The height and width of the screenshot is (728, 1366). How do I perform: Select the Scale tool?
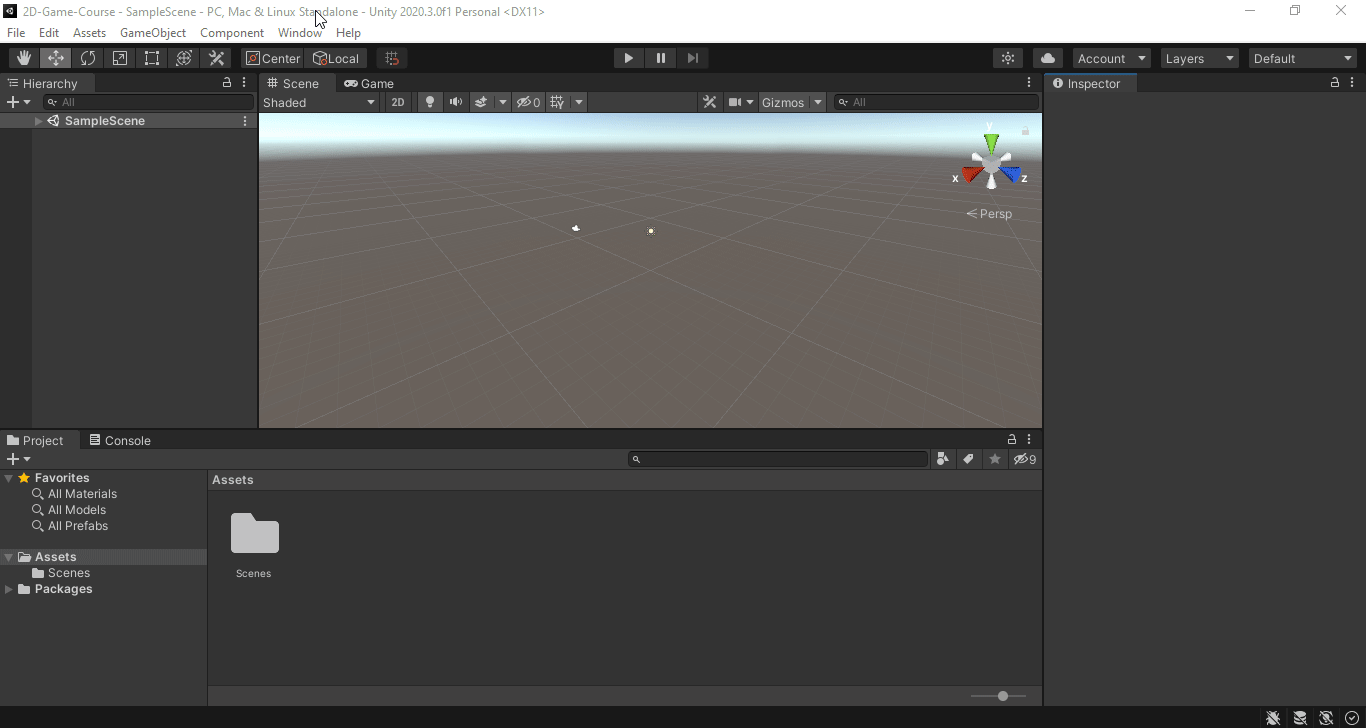tap(120, 58)
